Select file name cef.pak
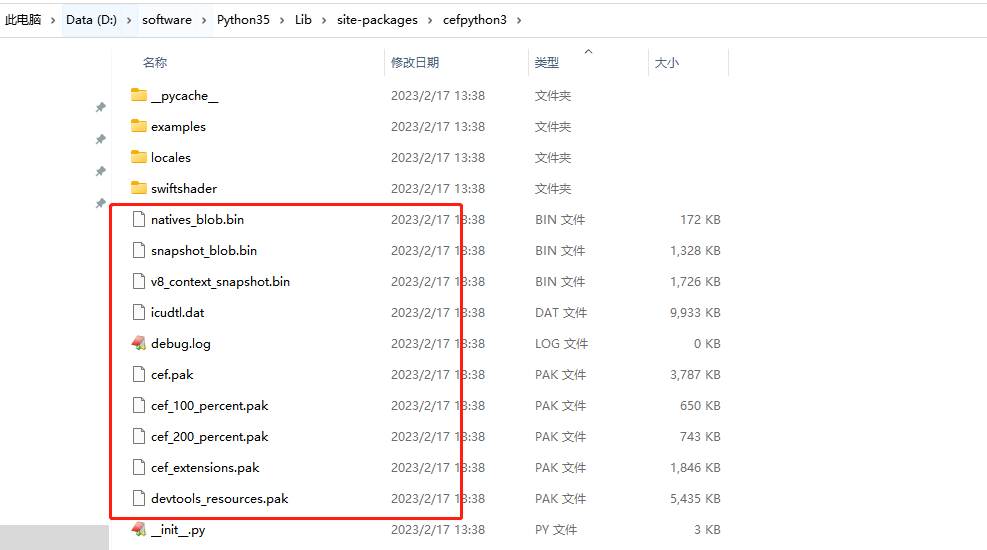This screenshot has width=987, height=550. 172,374
